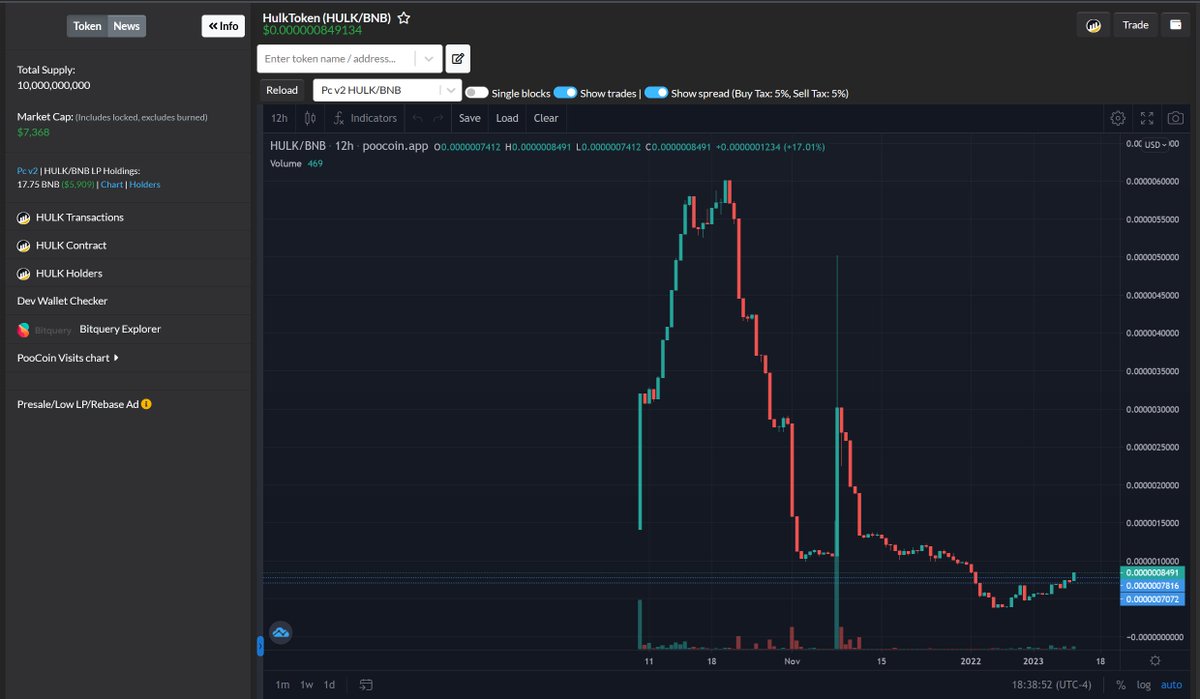
Task: Take a chart snapshot with camera icon
Action: pos(1176,118)
